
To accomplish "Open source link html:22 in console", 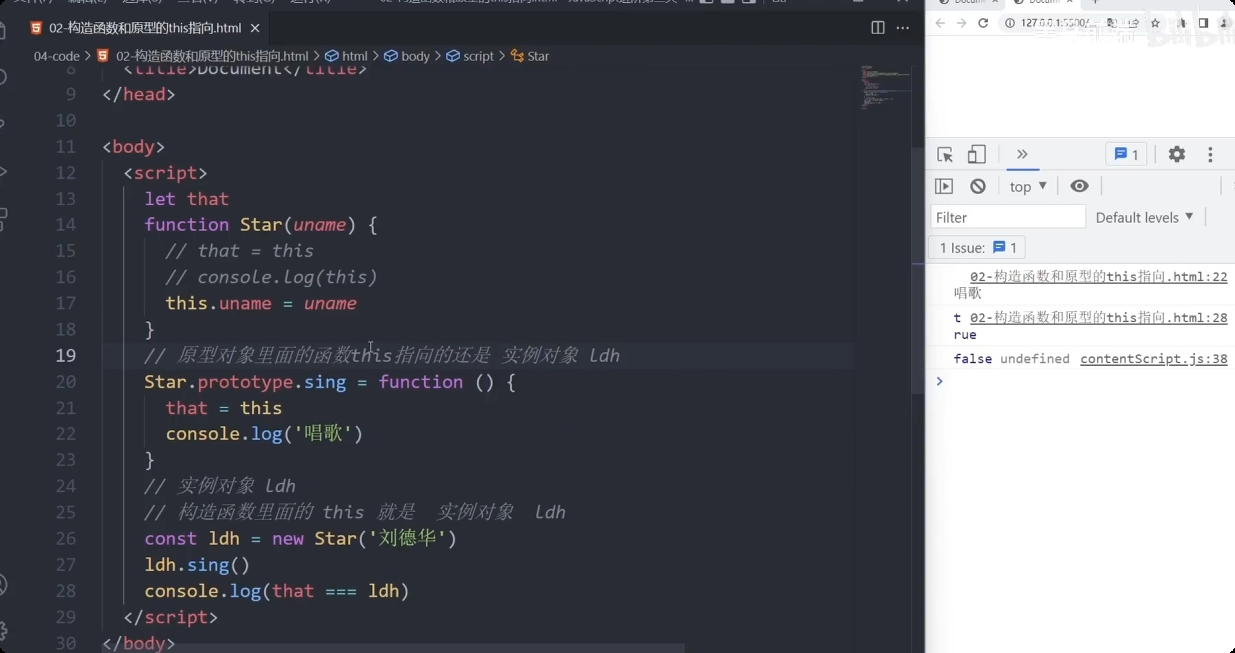I will click(x=1098, y=277).
